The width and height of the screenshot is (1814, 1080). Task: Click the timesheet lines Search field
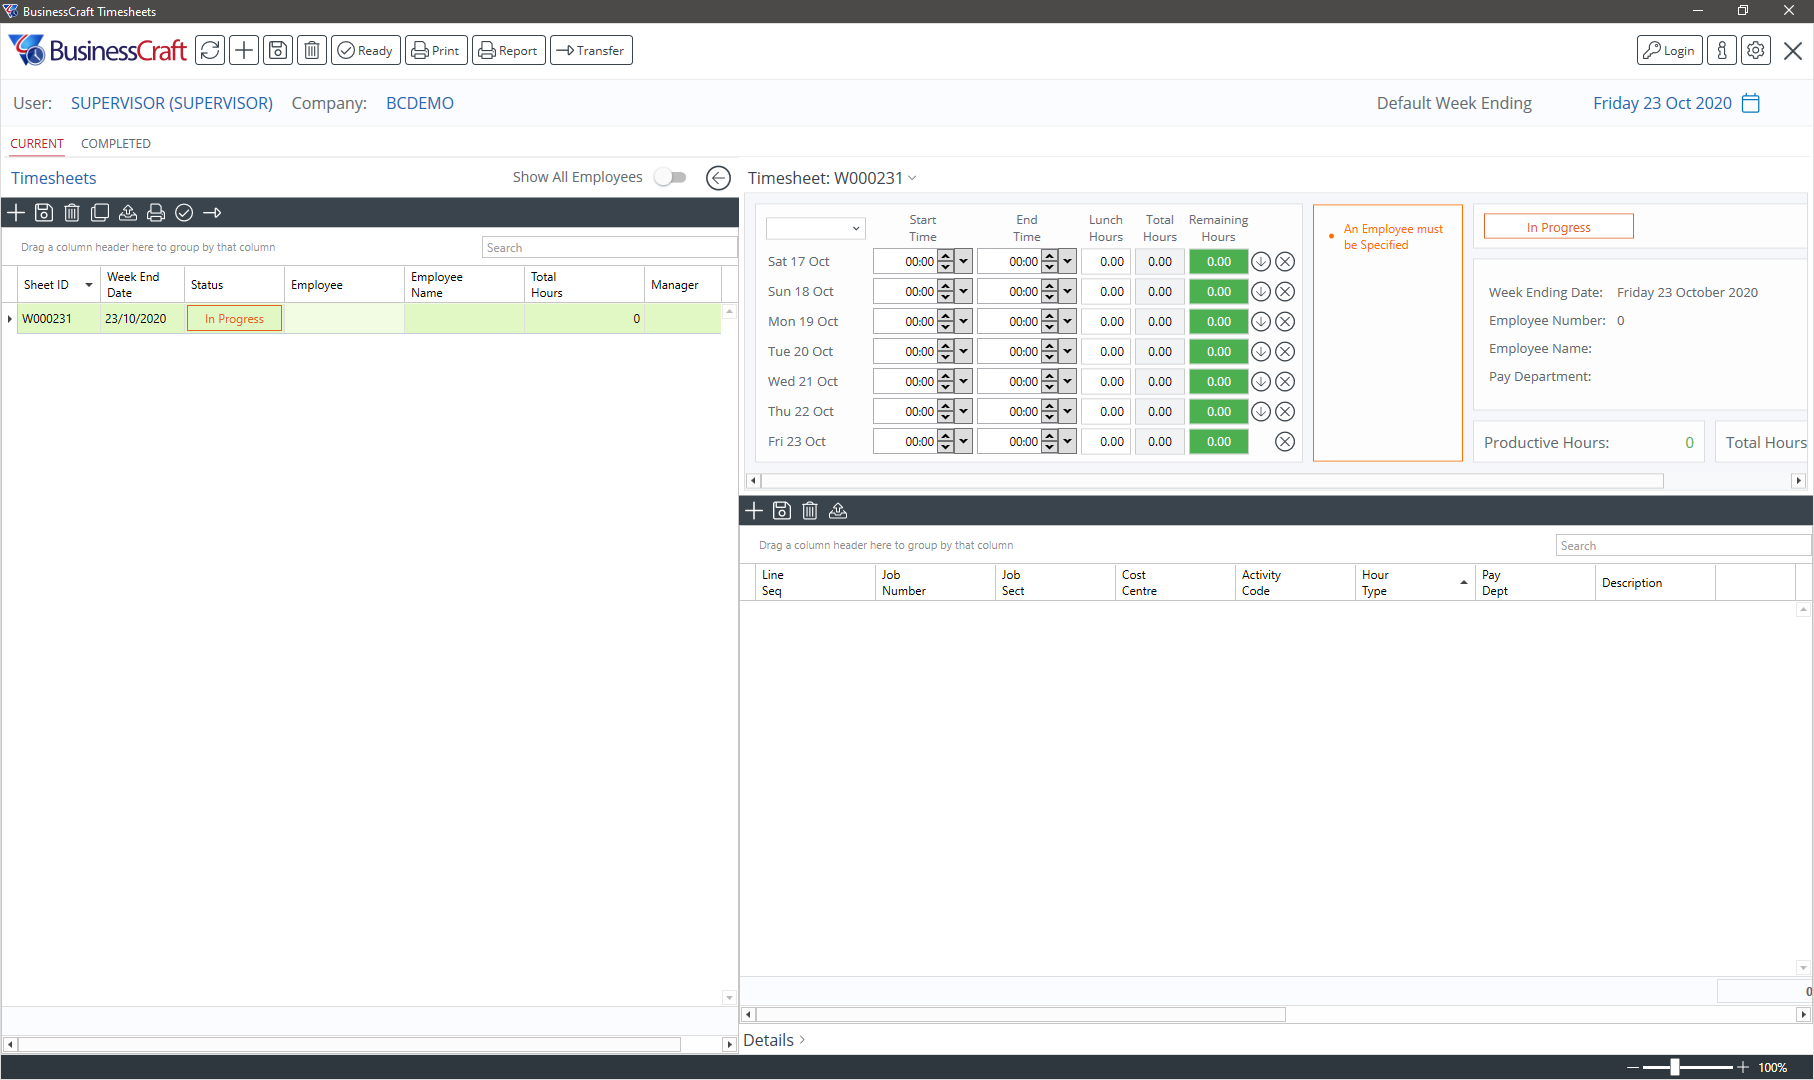(1683, 545)
